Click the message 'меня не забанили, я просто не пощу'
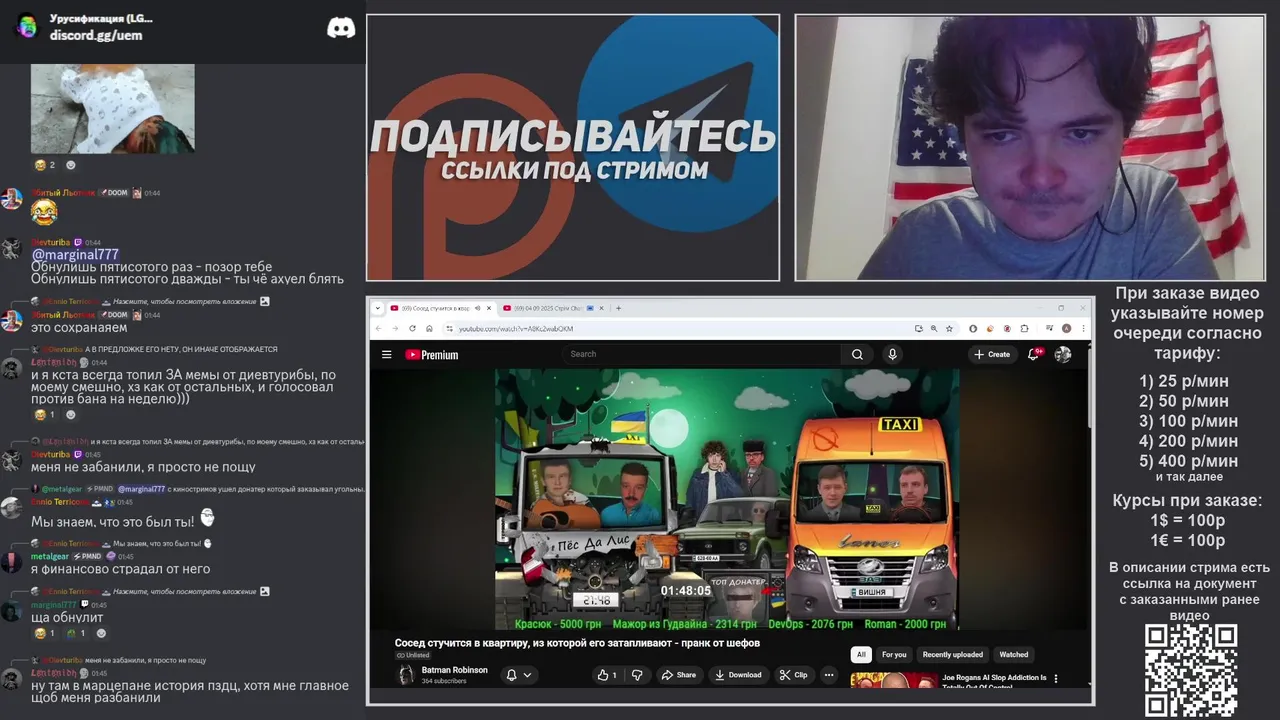The width and height of the screenshot is (1280, 720). tap(143, 467)
